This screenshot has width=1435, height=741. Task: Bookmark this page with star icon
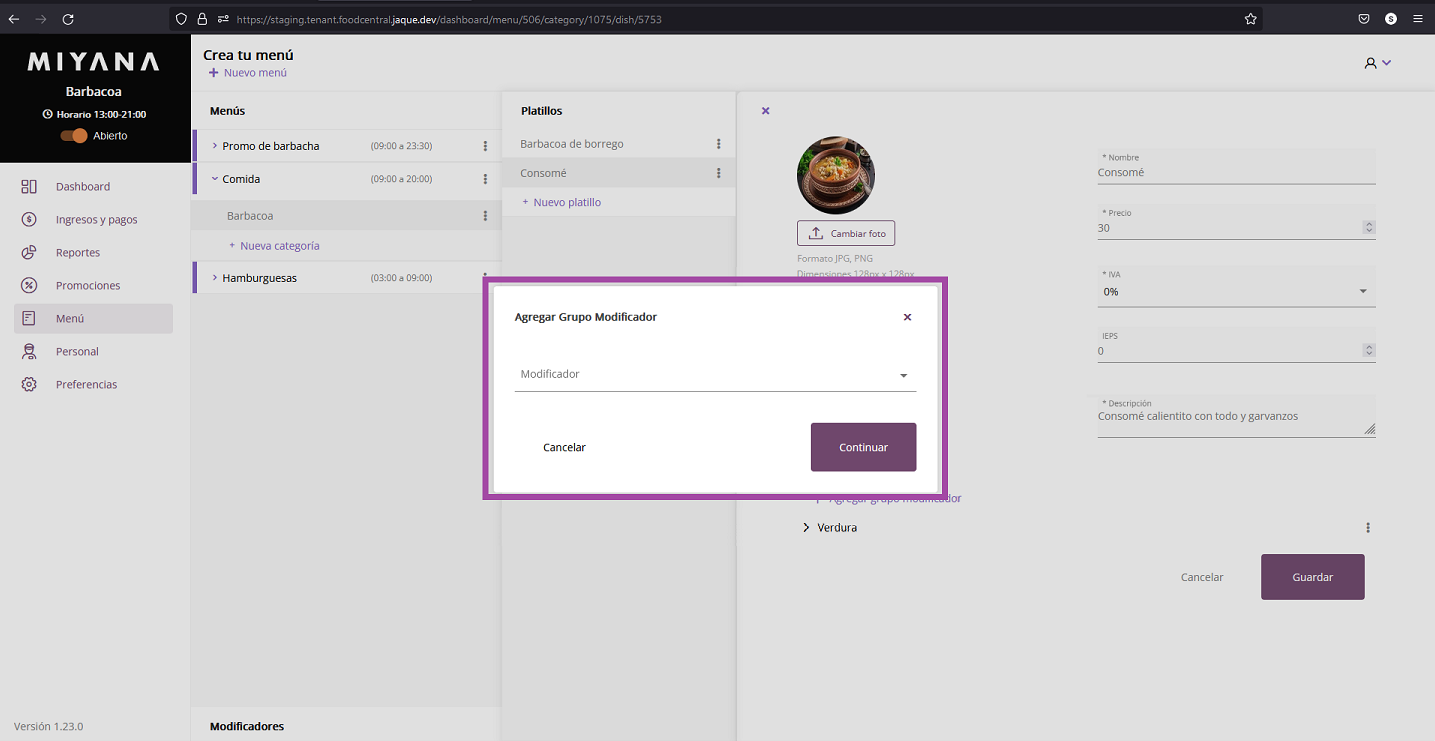pyautogui.click(x=1250, y=19)
